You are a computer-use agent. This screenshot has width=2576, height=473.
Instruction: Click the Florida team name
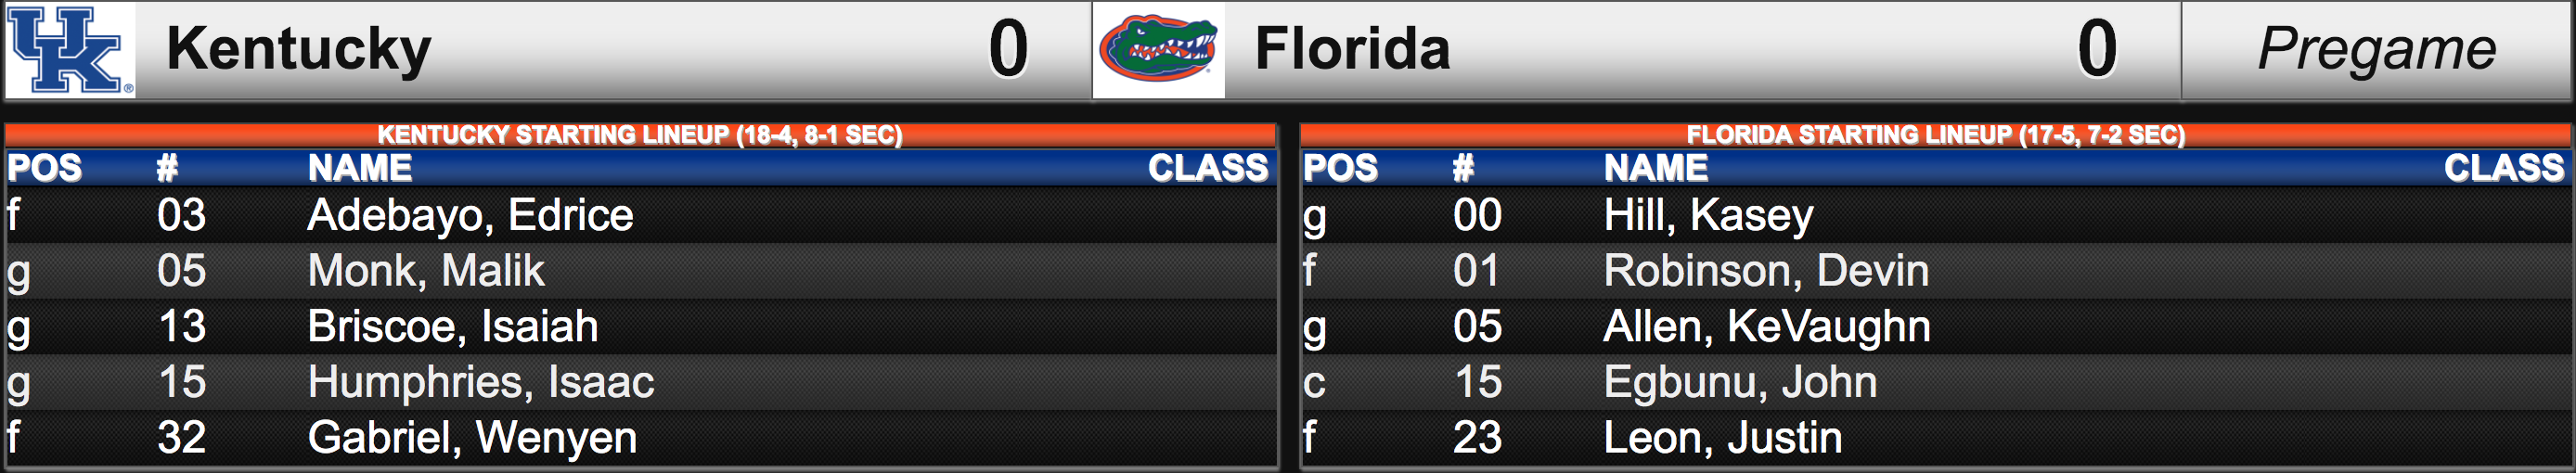pyautogui.click(x=1352, y=49)
